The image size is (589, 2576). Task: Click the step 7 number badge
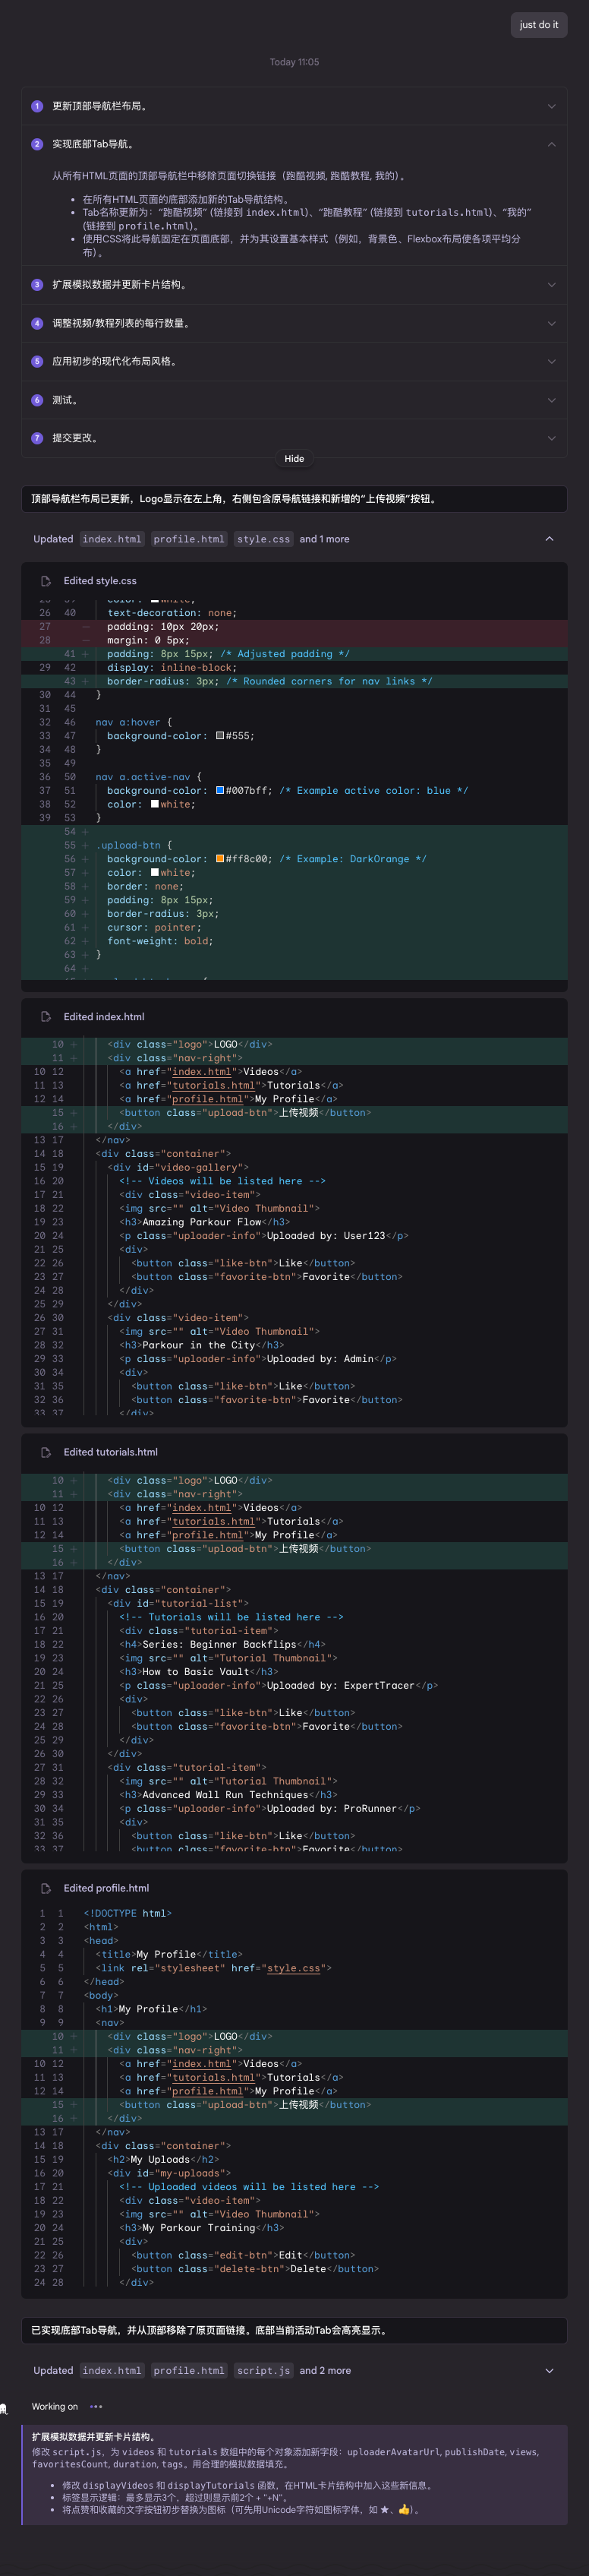(37, 438)
